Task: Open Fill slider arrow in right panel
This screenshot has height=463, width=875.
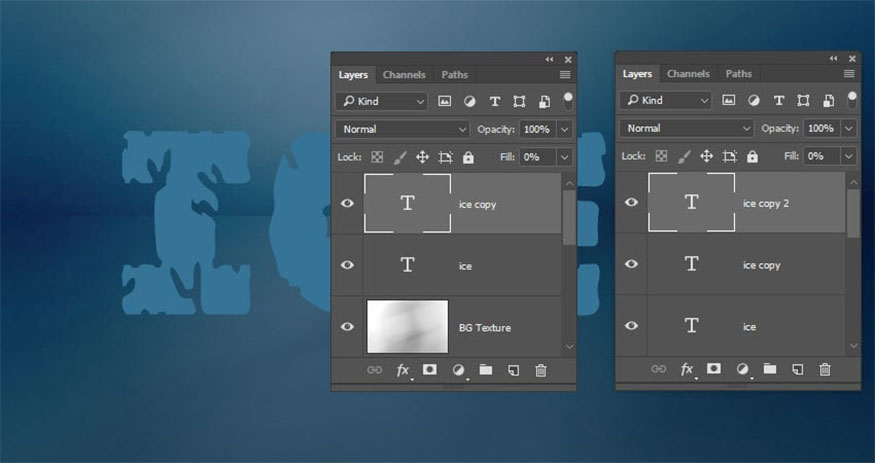Action: (x=849, y=156)
